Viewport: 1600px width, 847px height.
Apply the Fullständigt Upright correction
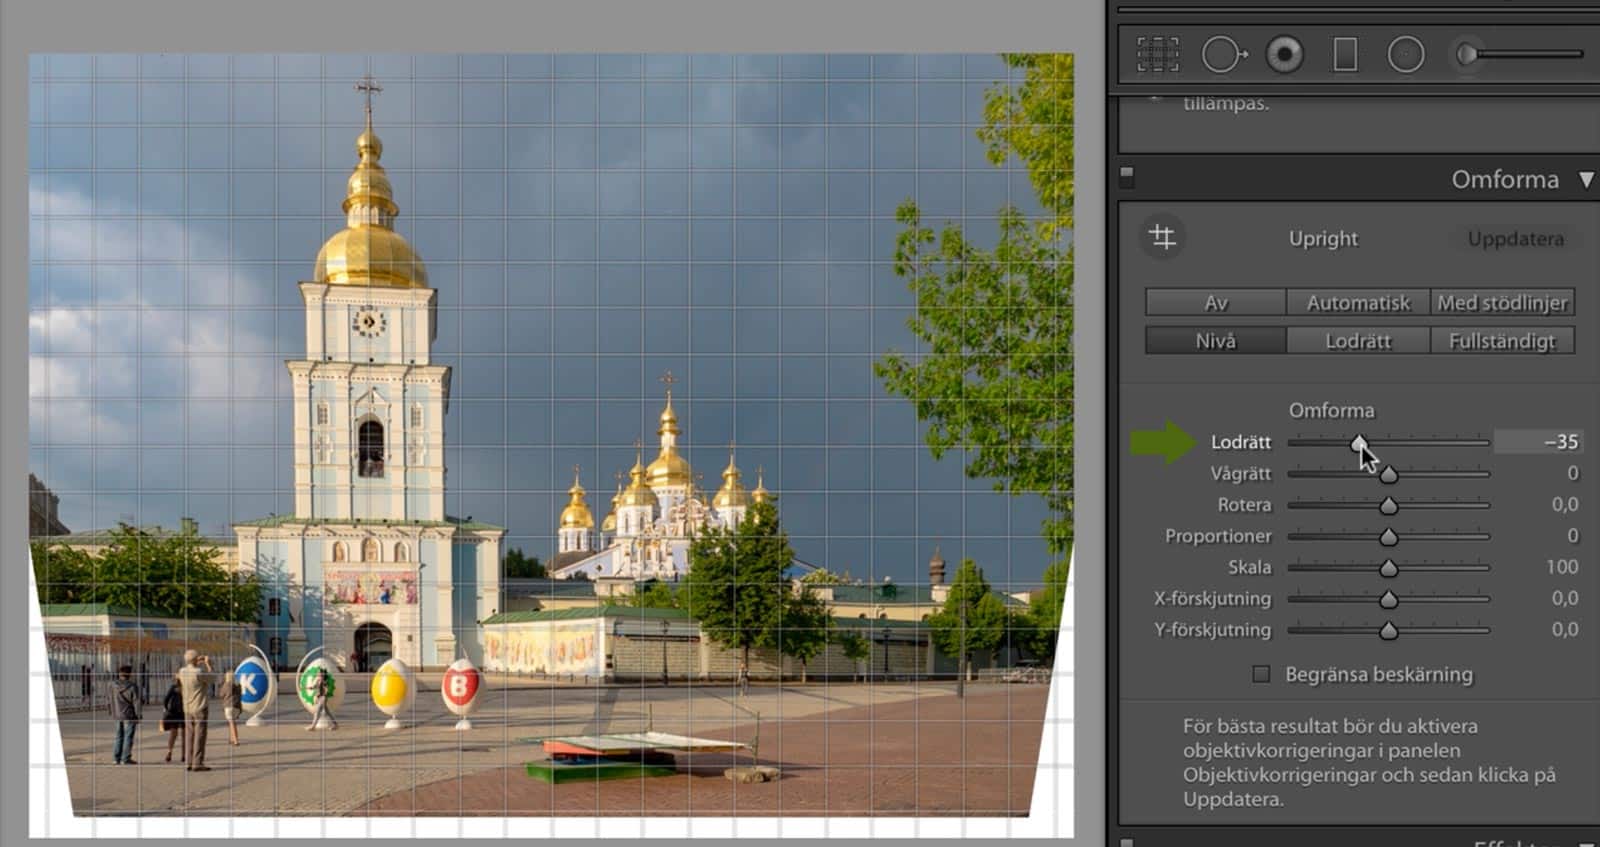coord(1502,341)
